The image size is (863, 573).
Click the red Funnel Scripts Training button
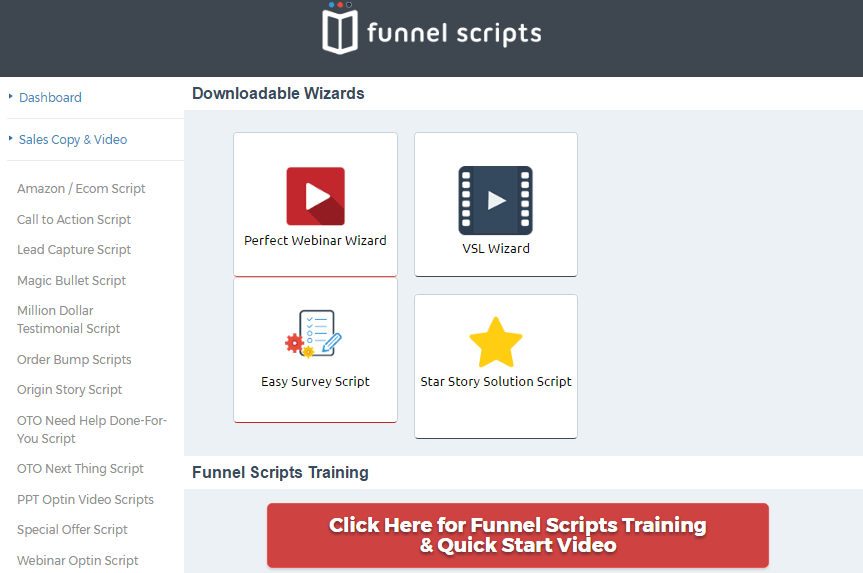pyautogui.click(x=518, y=535)
